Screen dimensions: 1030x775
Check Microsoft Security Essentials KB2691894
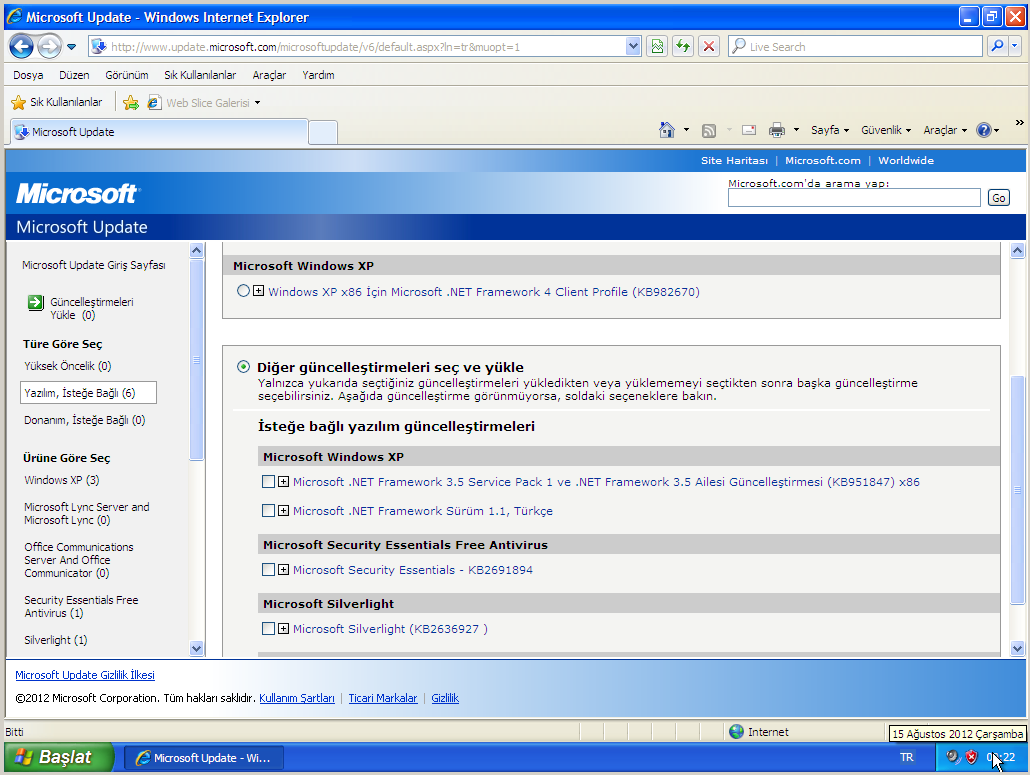268,569
